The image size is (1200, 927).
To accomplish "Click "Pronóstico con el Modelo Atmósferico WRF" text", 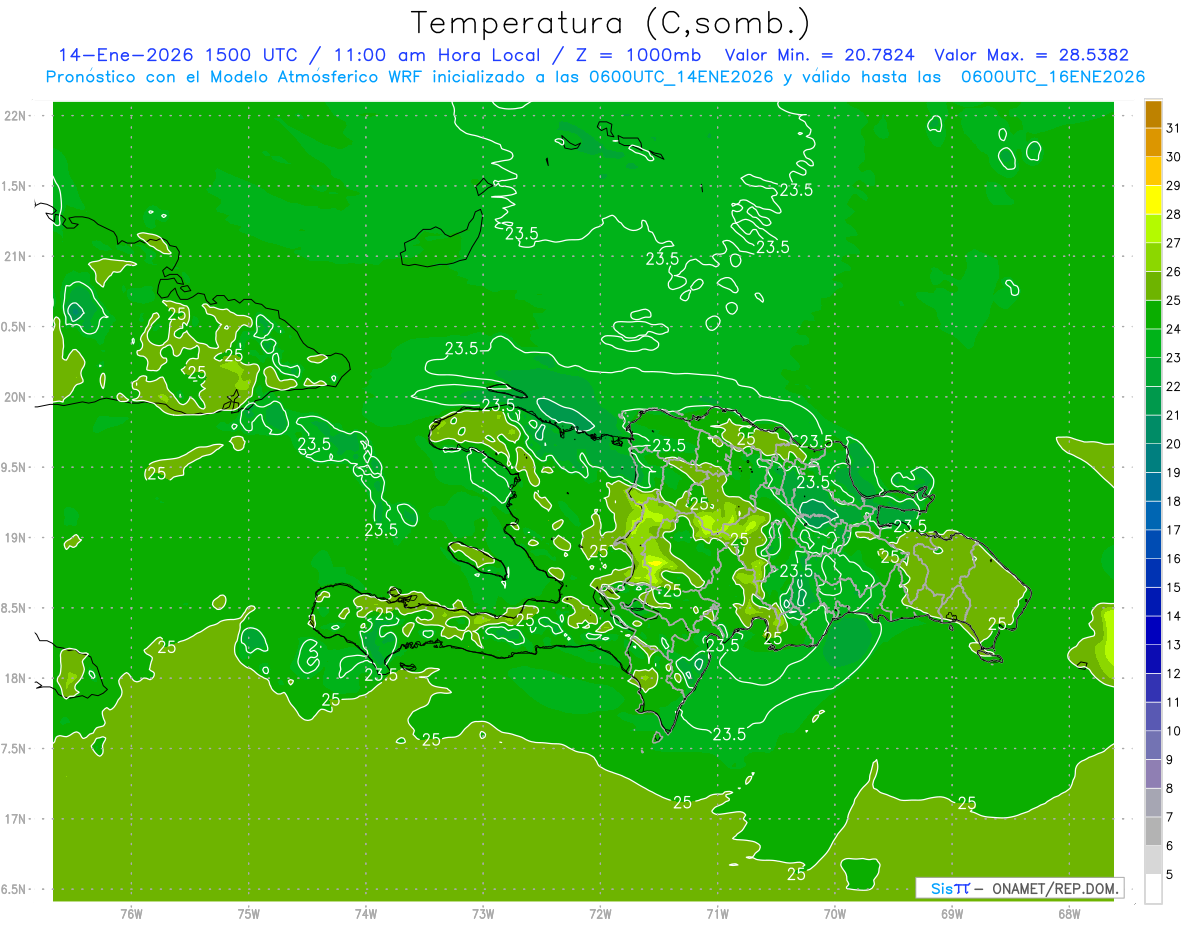I will point(236,77).
